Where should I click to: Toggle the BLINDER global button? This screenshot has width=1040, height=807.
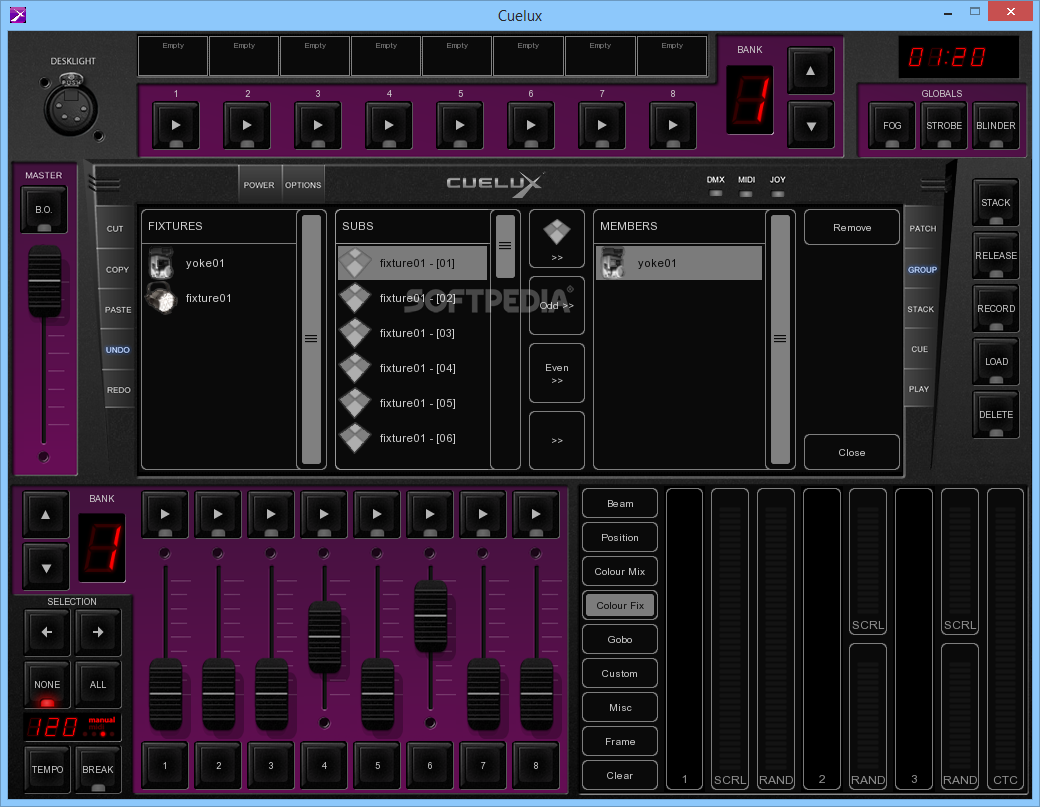pos(996,125)
